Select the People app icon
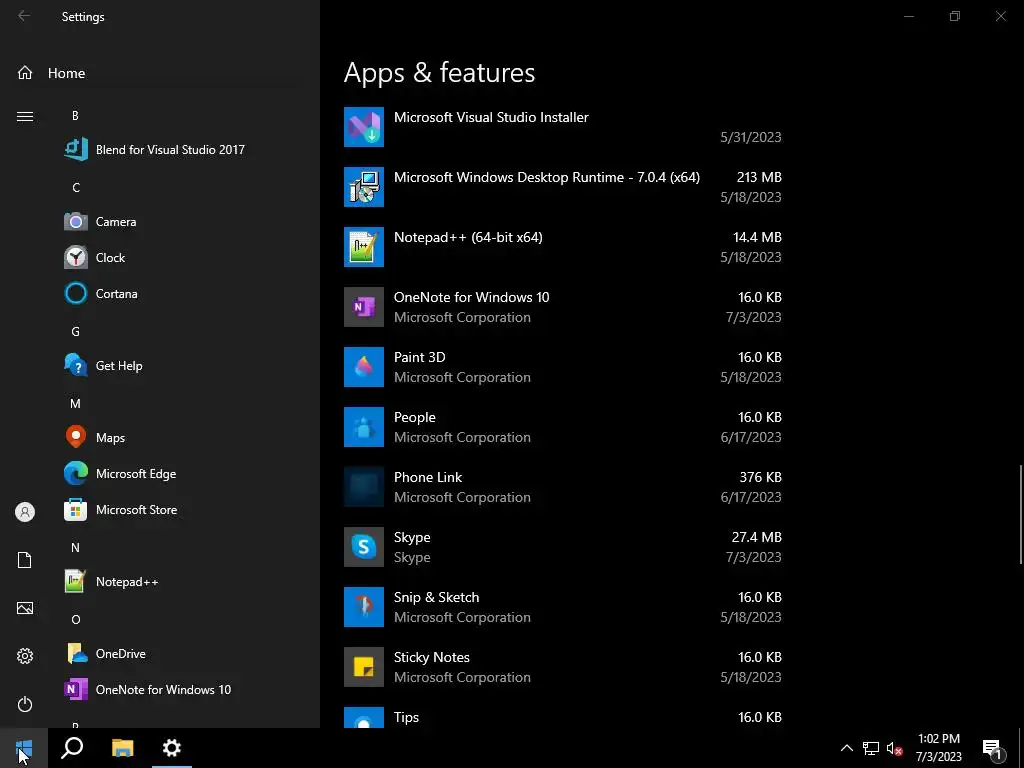The width and height of the screenshot is (1024, 768). pyautogui.click(x=364, y=427)
